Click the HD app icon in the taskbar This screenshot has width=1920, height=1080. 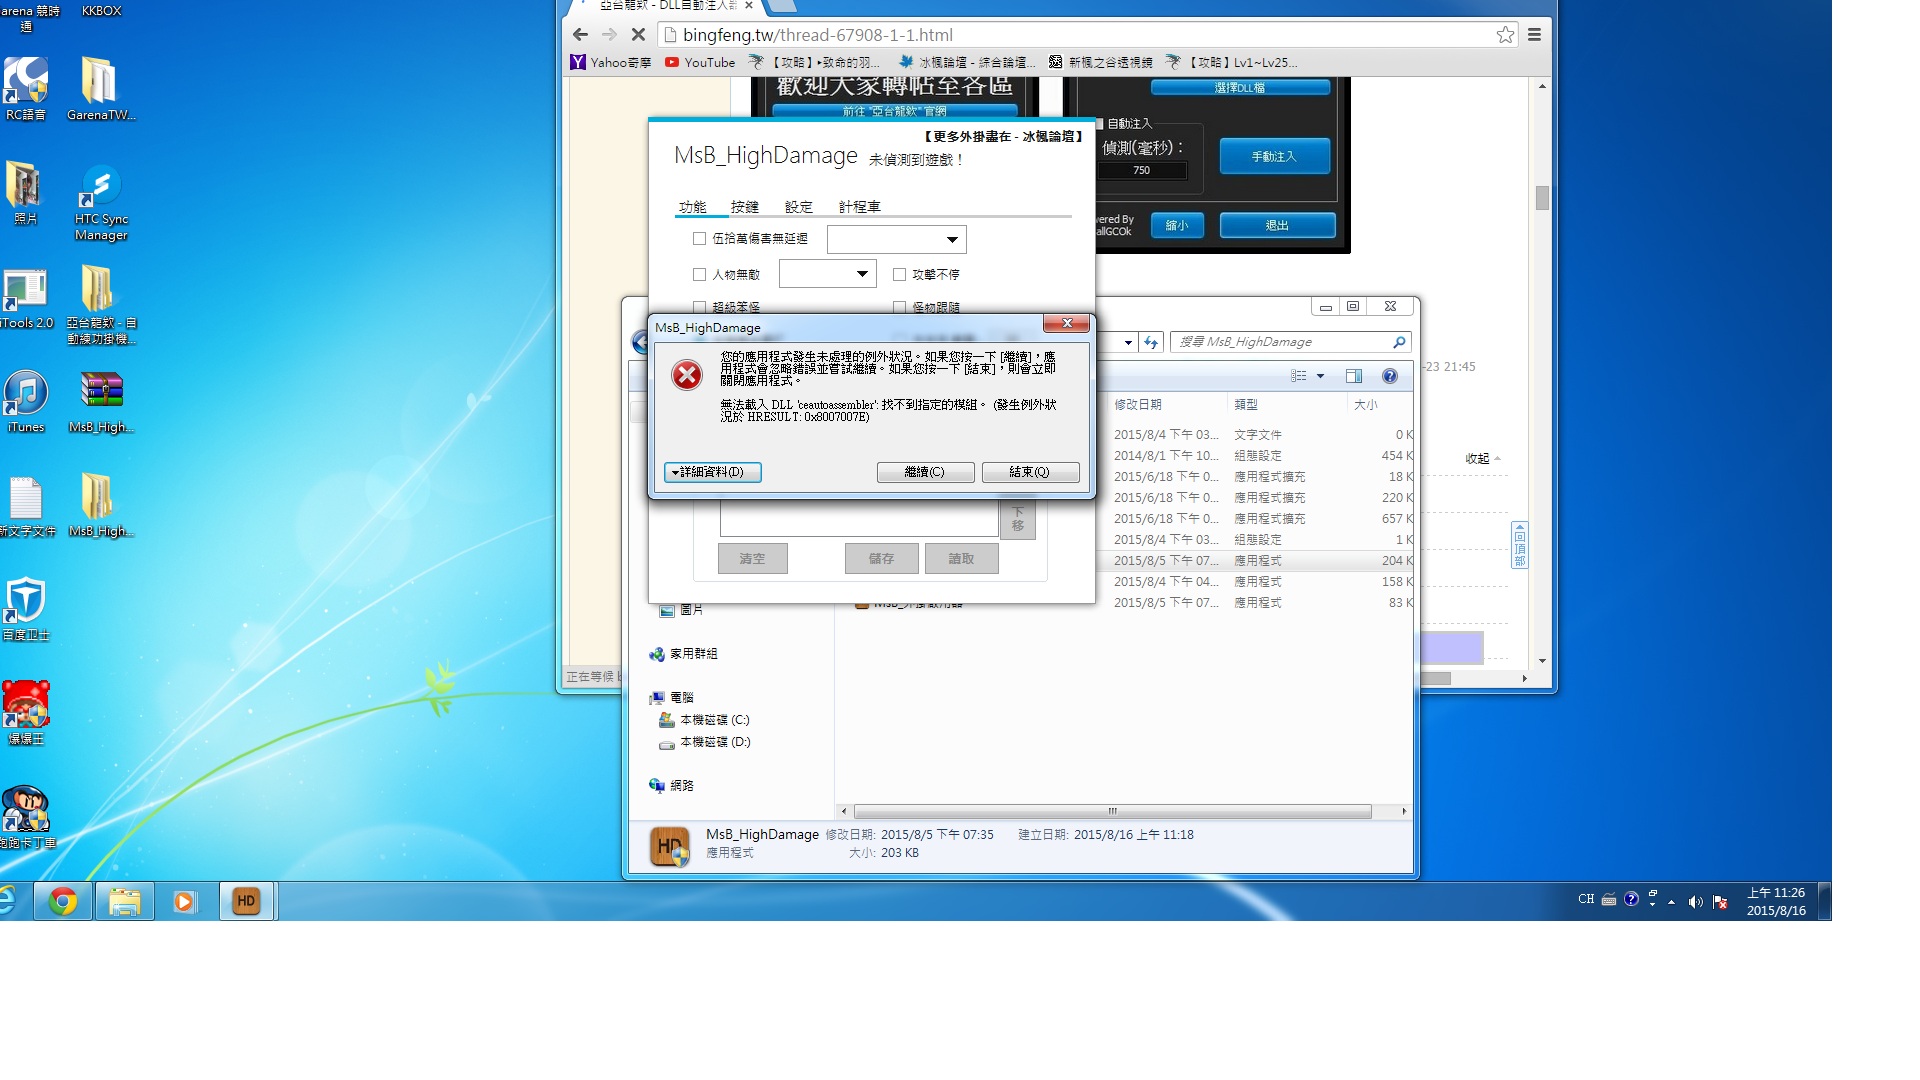coord(246,901)
